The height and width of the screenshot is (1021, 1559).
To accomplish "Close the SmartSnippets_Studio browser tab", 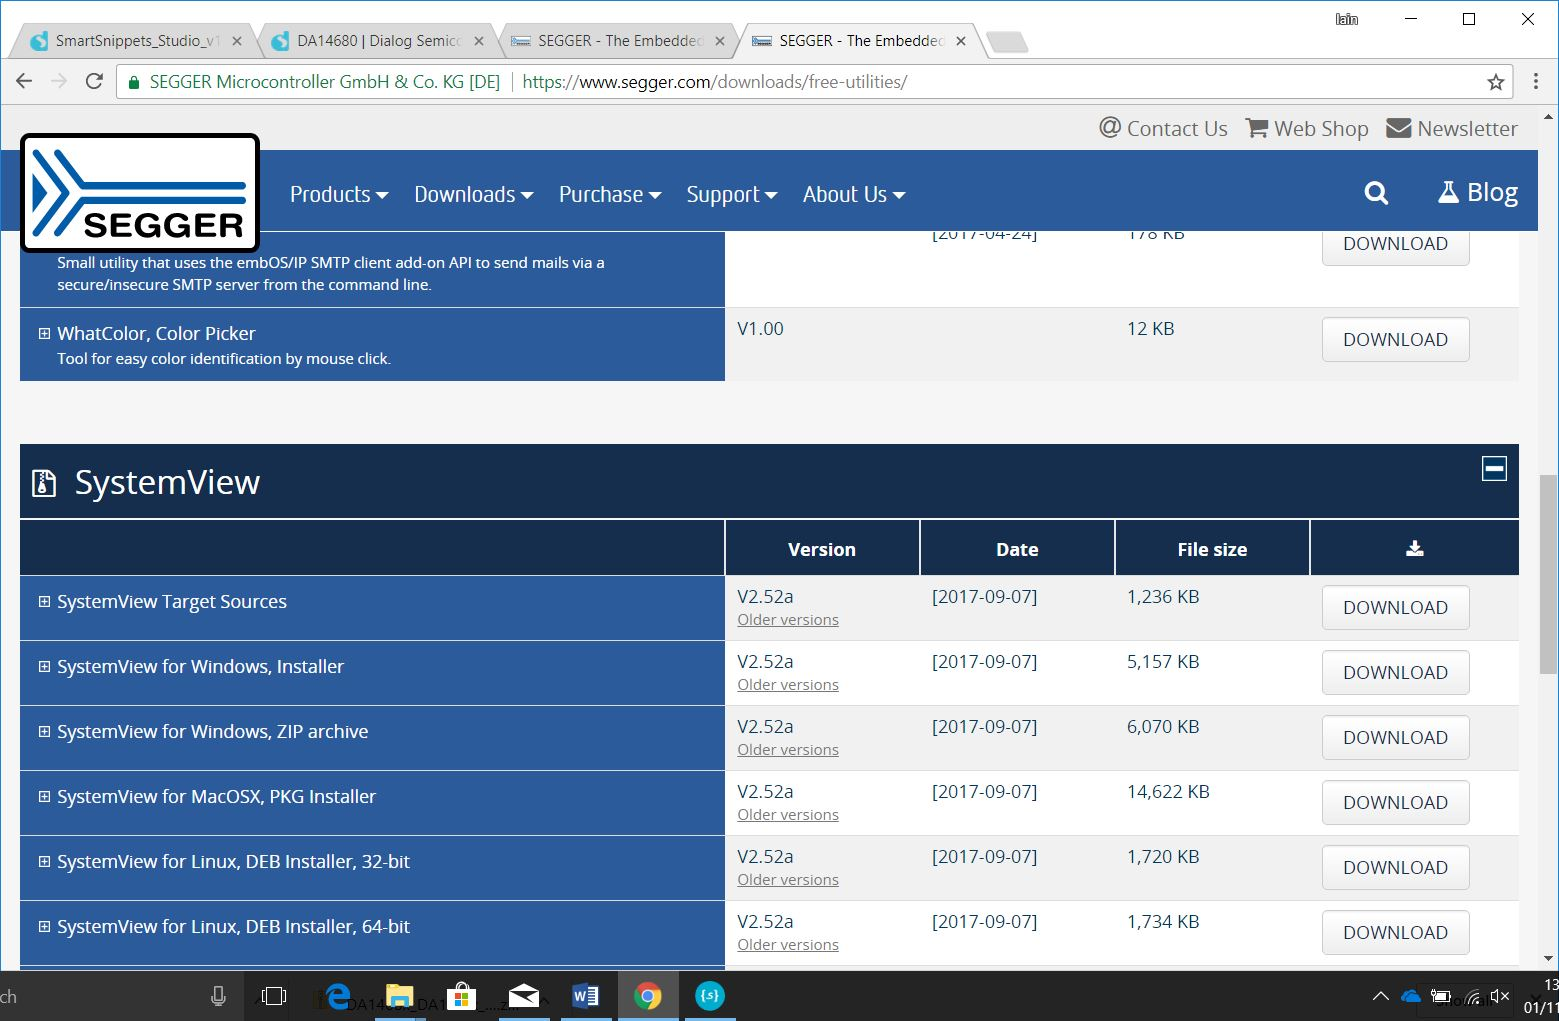I will [236, 41].
